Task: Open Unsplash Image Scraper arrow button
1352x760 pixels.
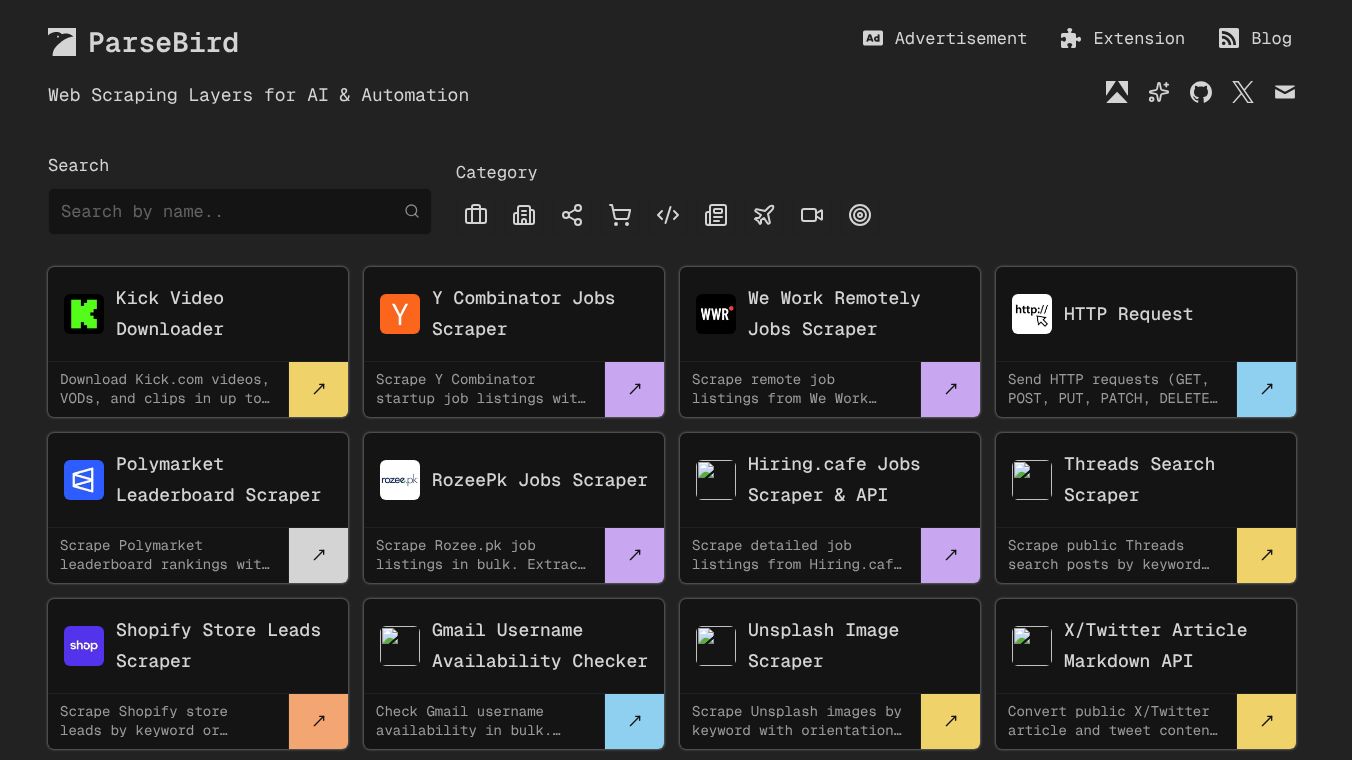Action: 951,721
